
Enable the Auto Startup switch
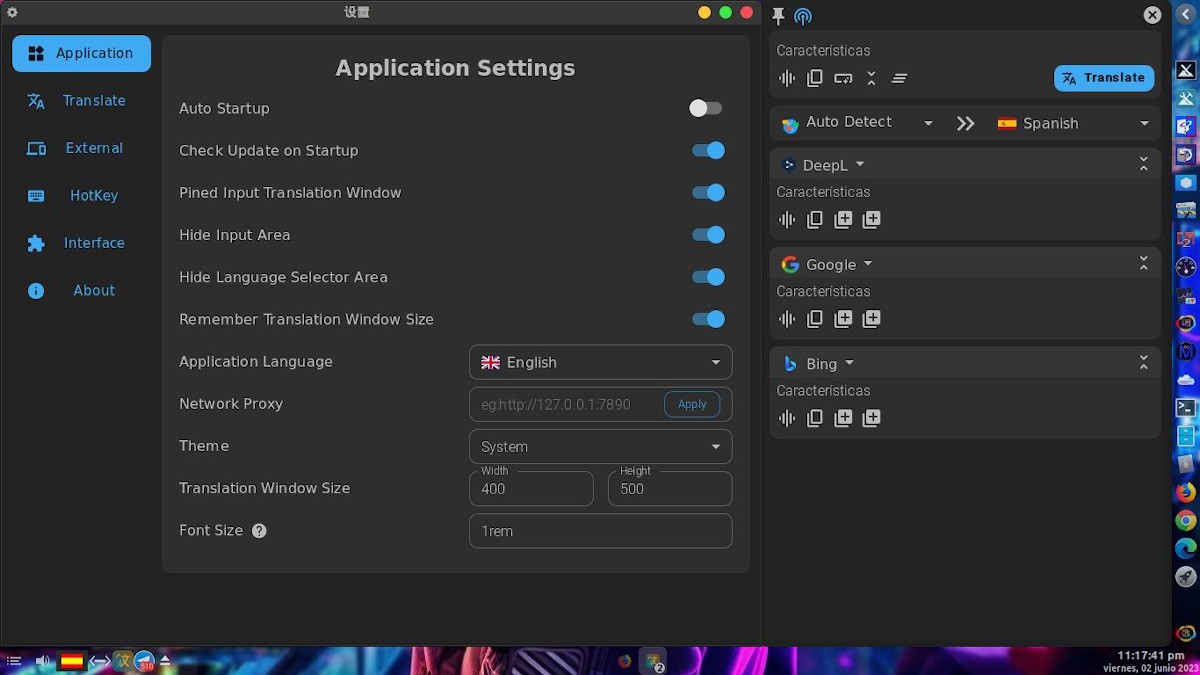706,108
